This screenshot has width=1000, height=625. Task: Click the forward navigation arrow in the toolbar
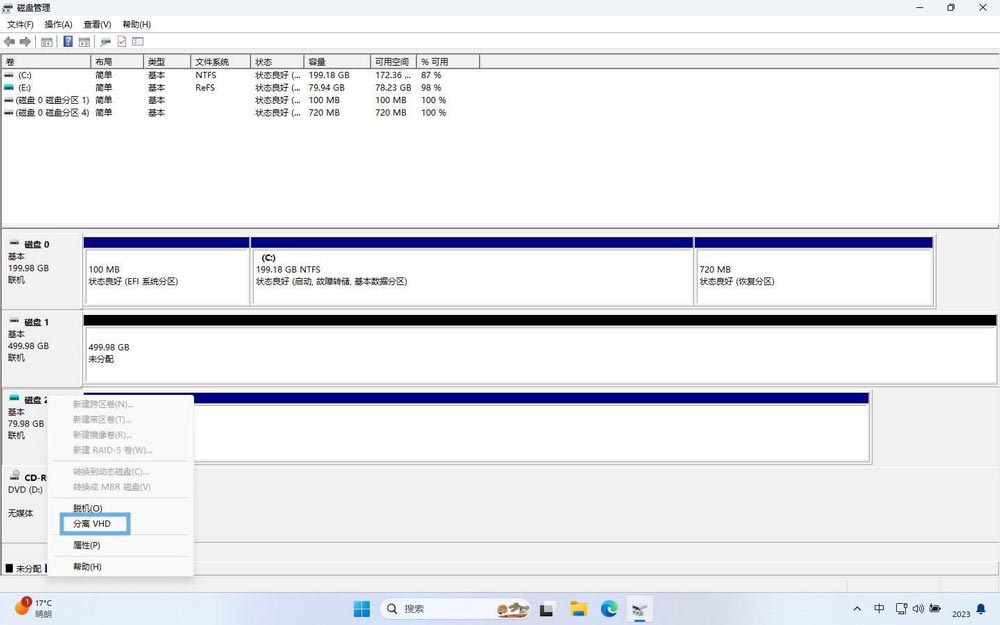click(24, 41)
